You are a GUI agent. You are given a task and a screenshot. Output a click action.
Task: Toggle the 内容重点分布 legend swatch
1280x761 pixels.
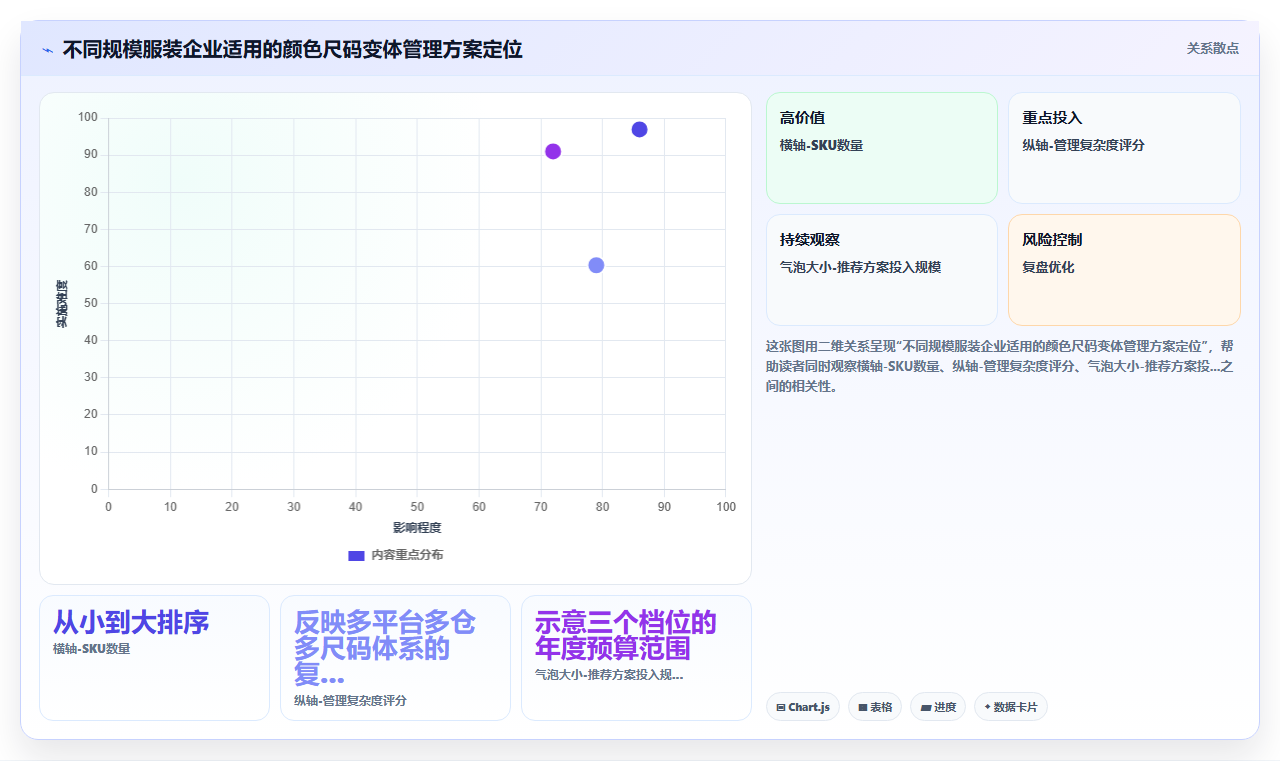356,555
